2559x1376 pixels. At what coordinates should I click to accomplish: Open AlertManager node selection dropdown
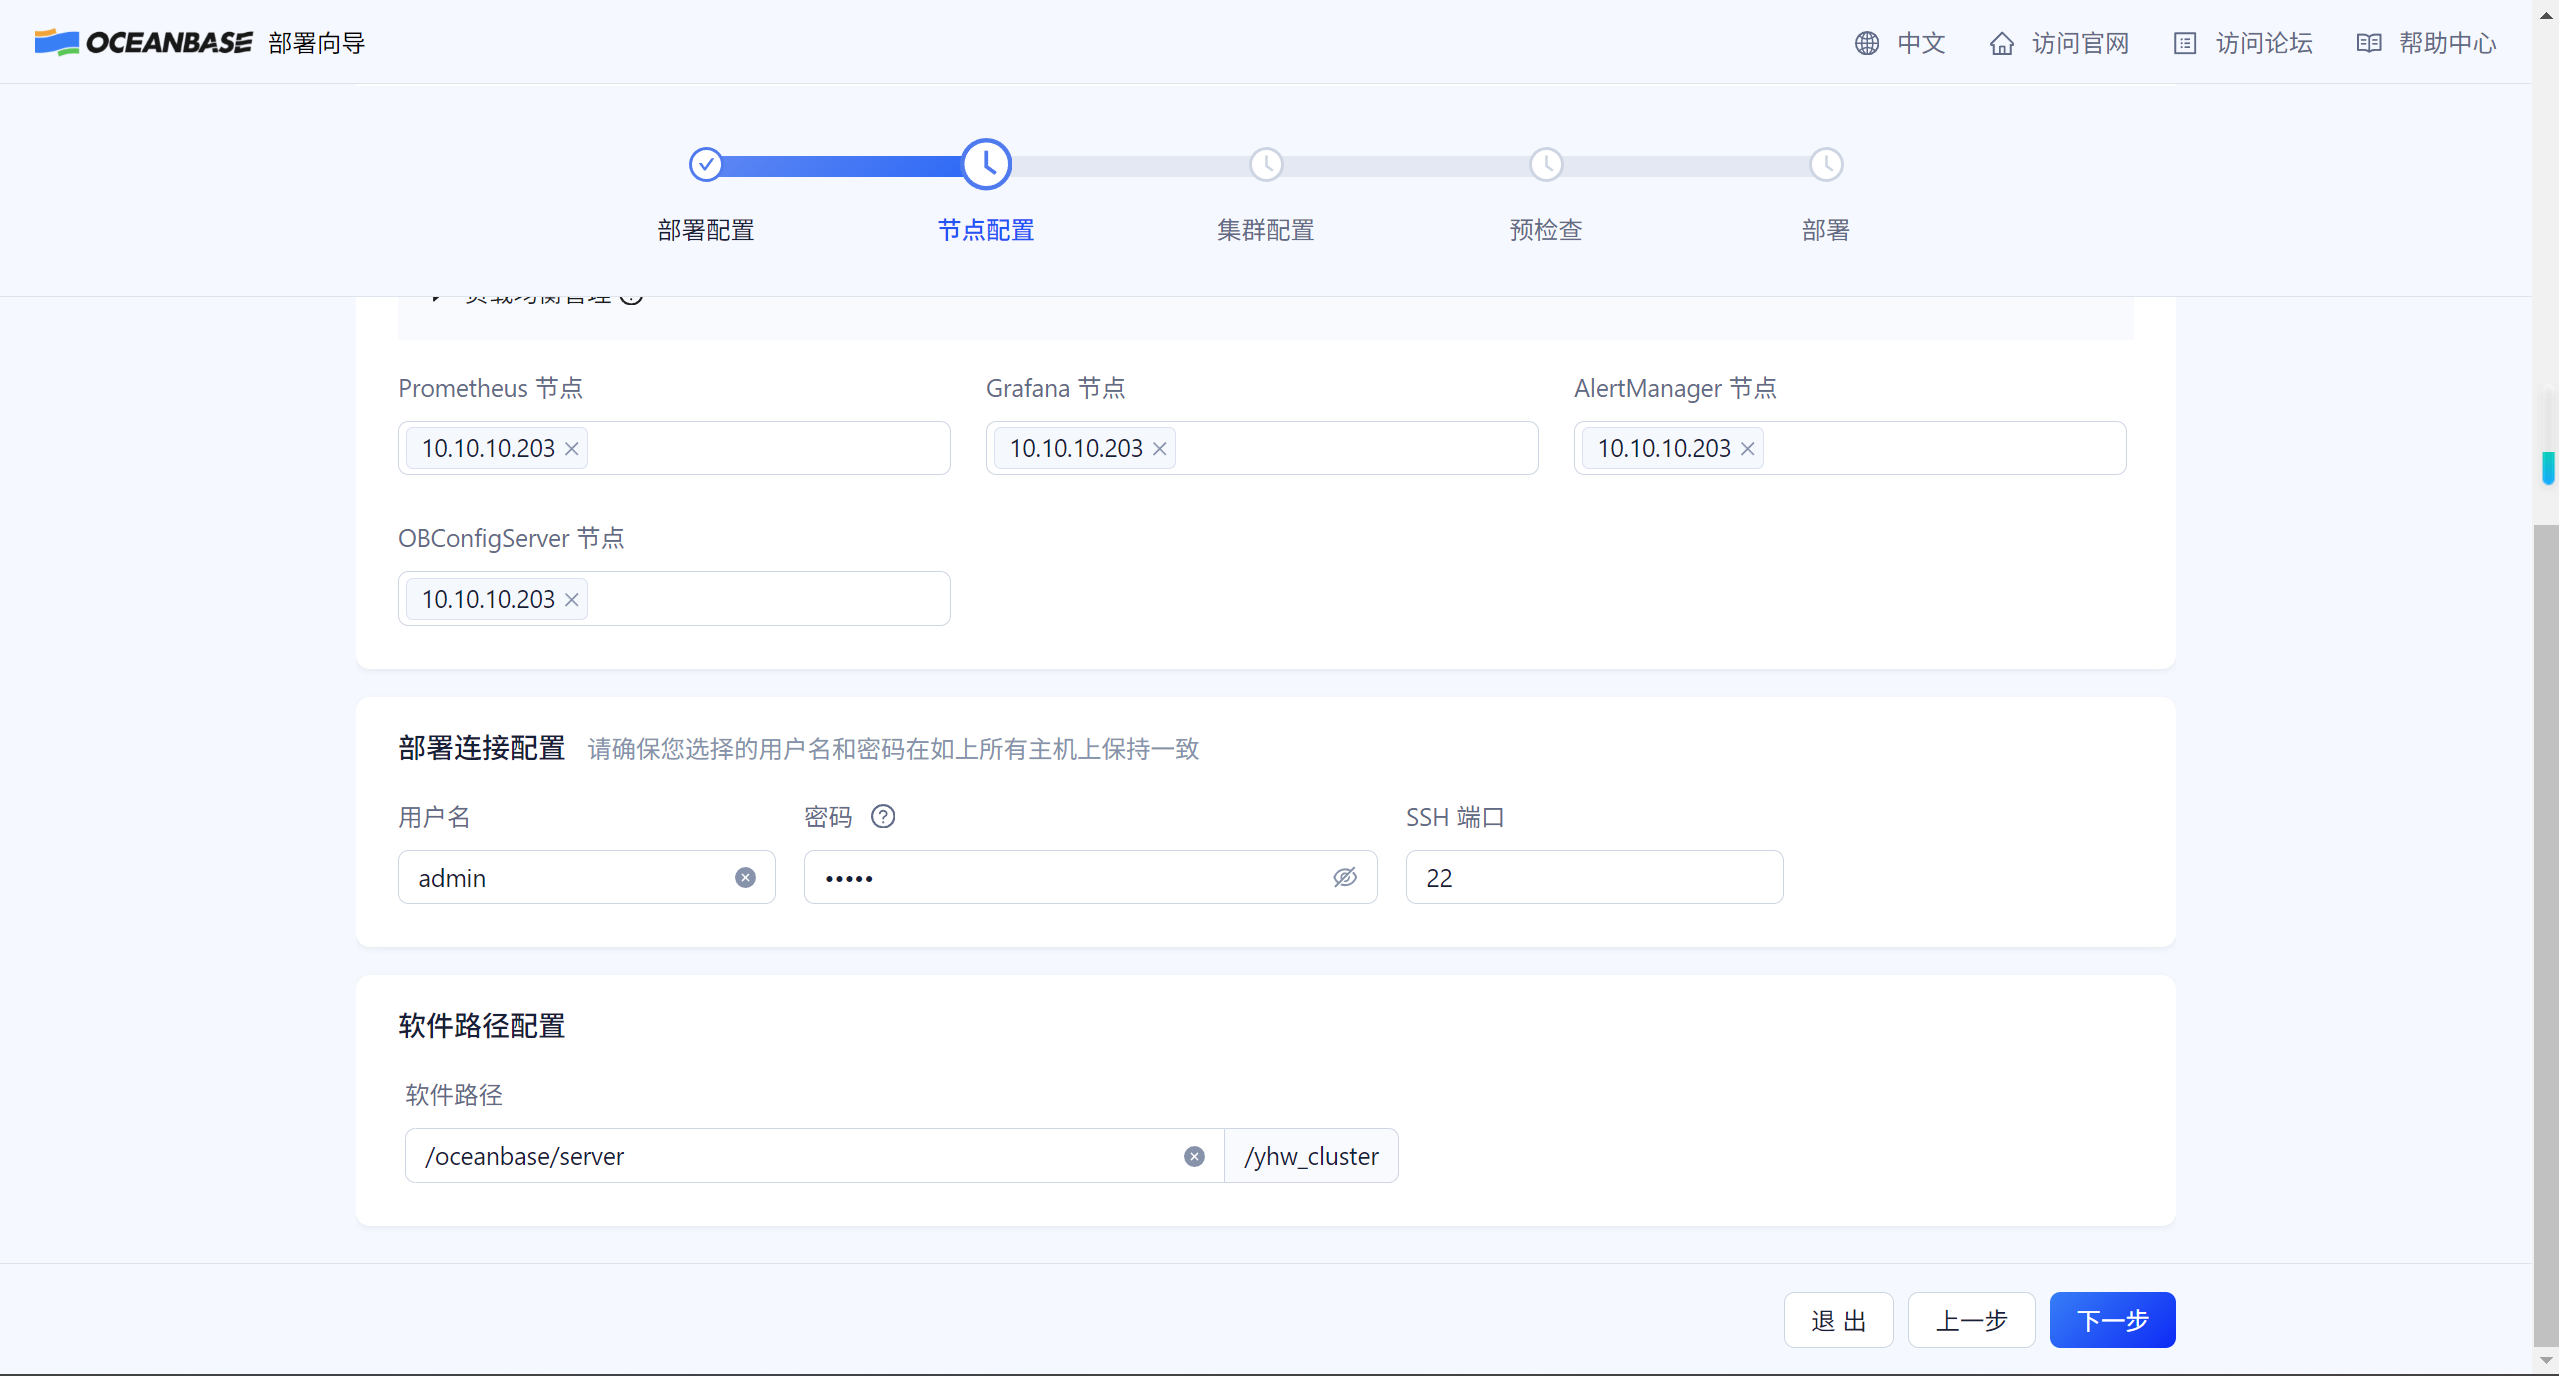[x=1940, y=449]
